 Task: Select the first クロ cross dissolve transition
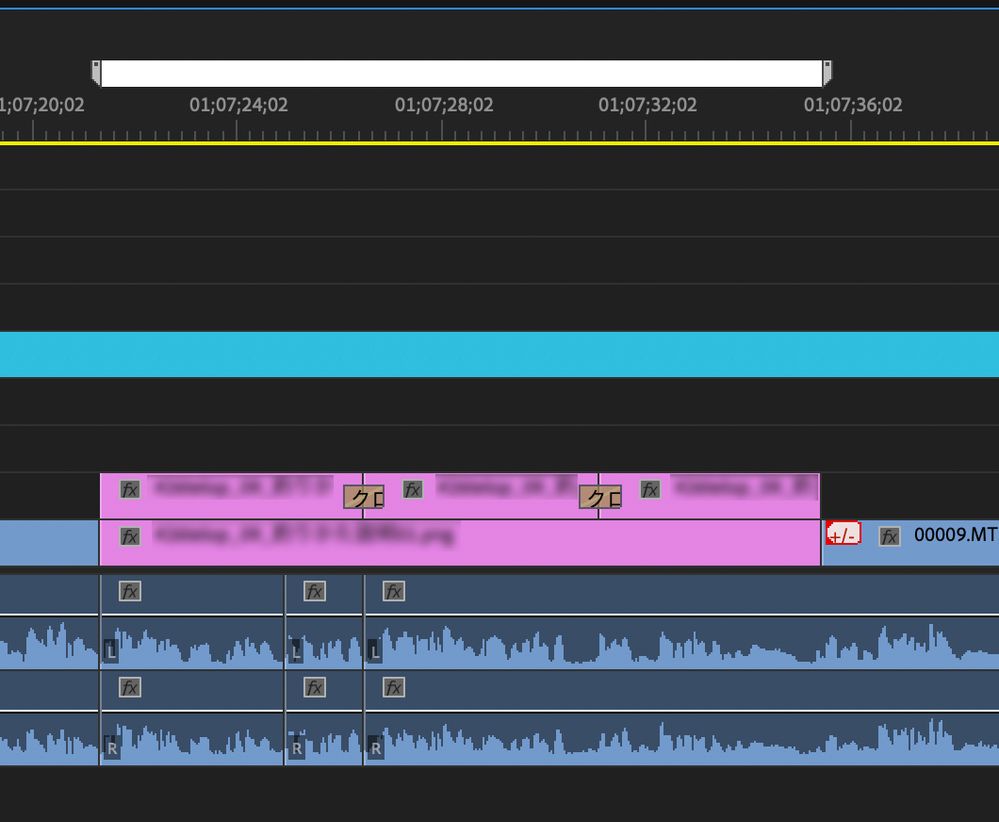pyautogui.click(x=364, y=497)
